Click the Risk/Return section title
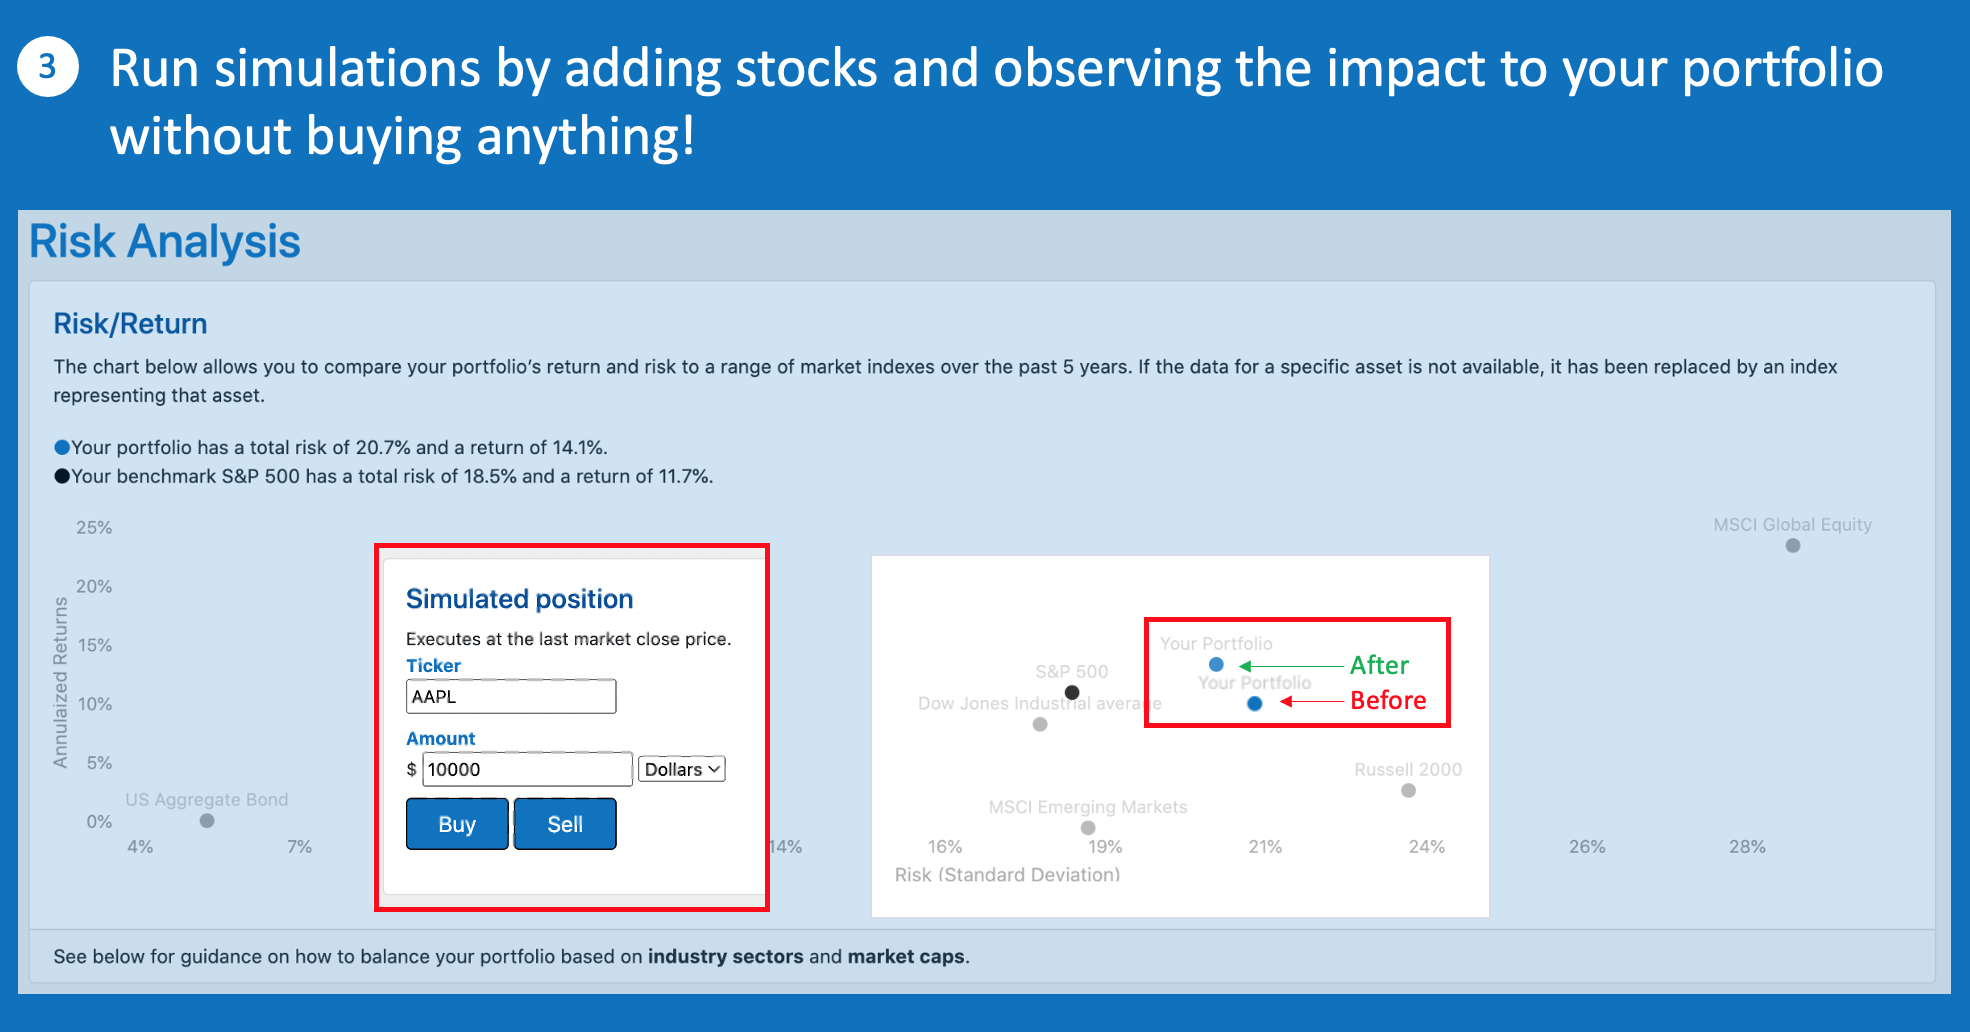The image size is (1970, 1032). point(130,323)
